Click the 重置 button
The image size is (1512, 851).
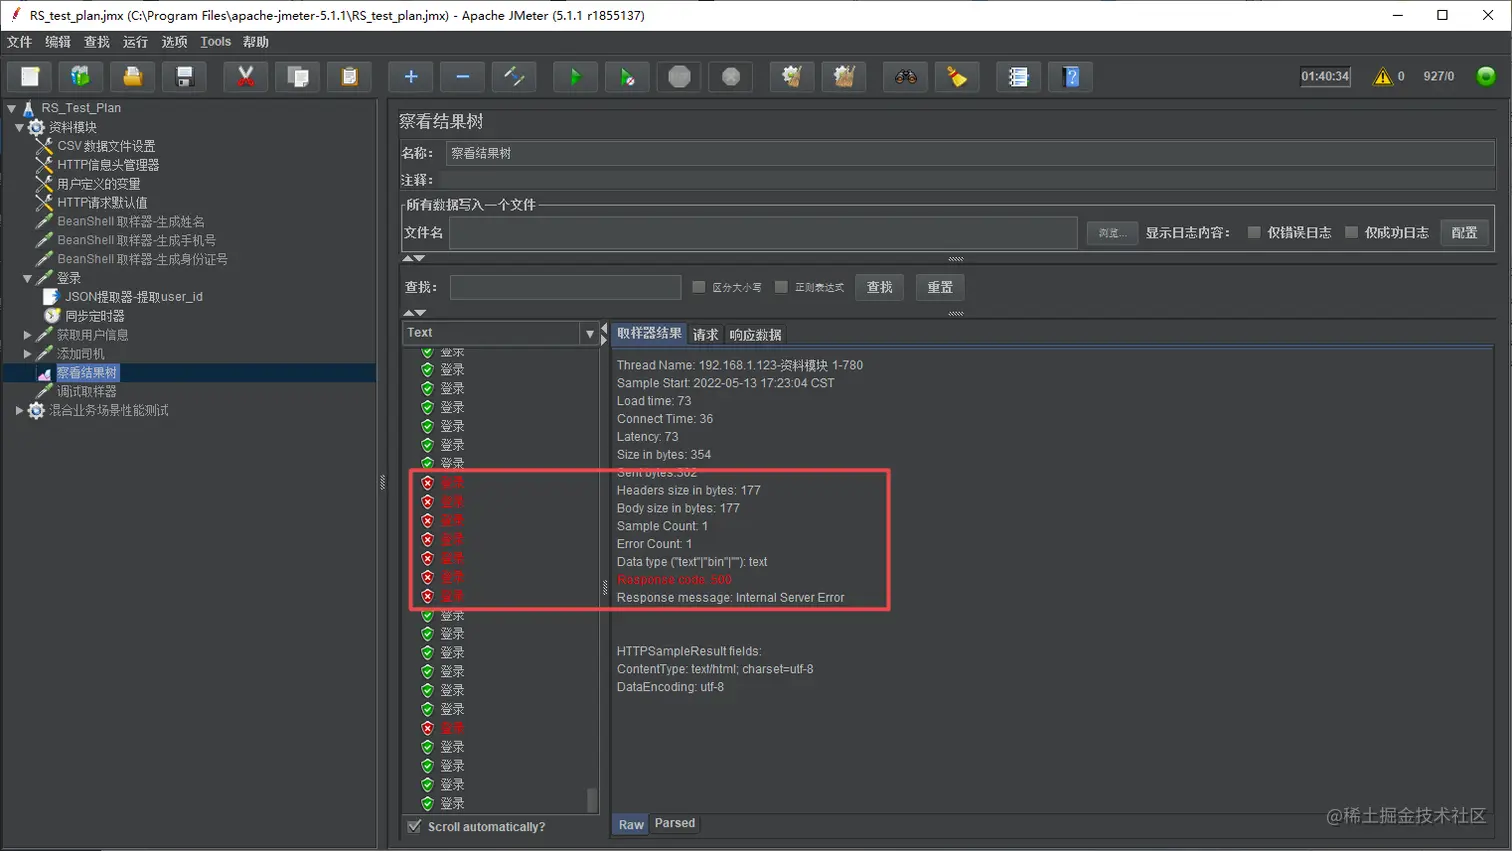(940, 287)
